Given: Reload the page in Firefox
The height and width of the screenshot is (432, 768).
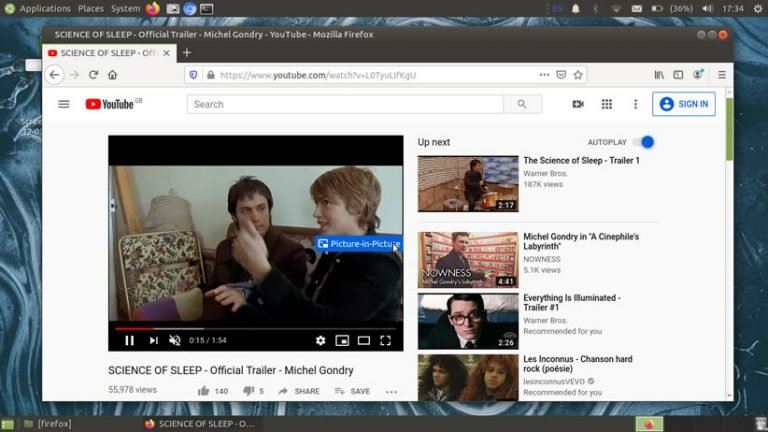Looking at the screenshot, I should (93, 75).
